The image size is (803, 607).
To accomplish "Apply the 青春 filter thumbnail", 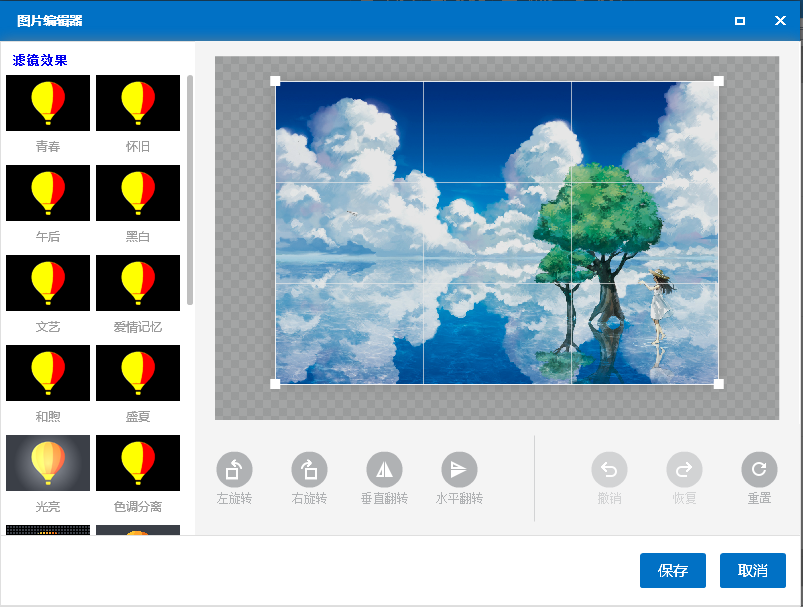I will coord(48,103).
